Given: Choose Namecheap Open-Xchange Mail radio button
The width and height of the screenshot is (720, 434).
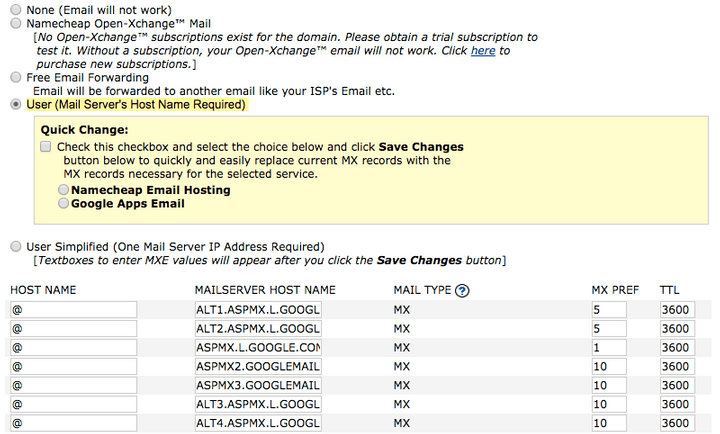Looking at the screenshot, I should click(16, 23).
